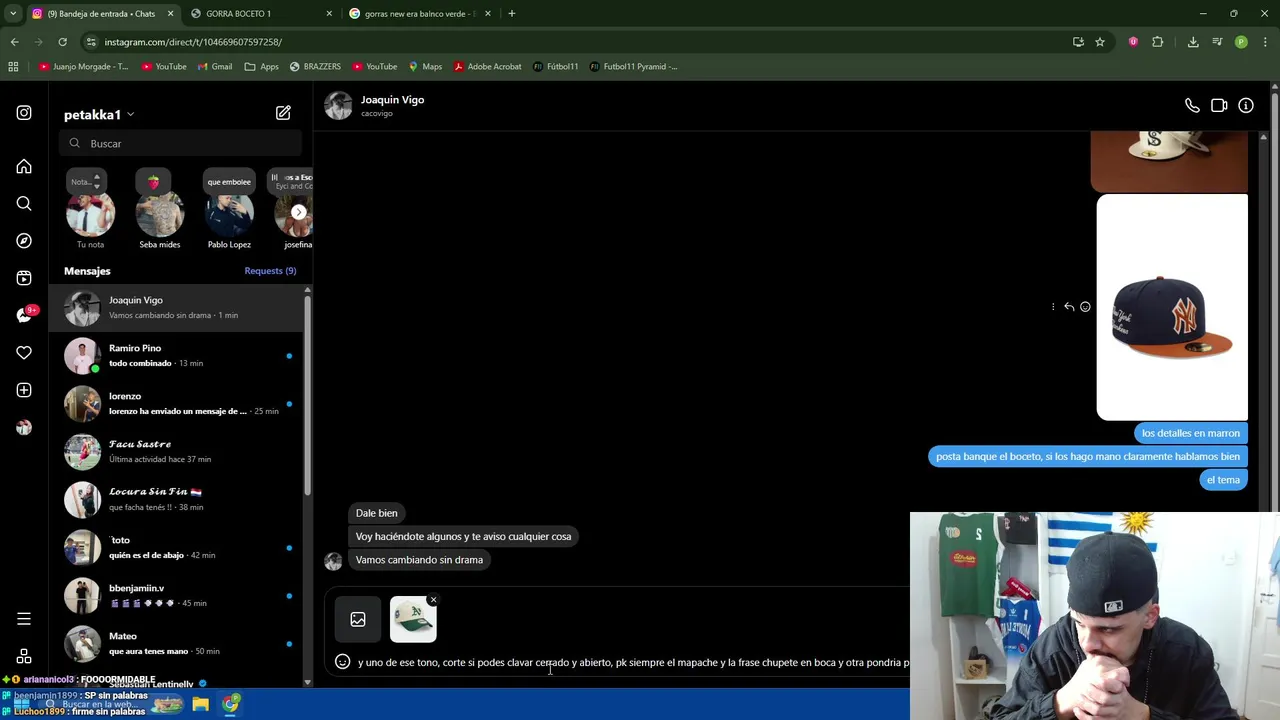Switch to the GORRA BOCETO 1 tab
The height and width of the screenshot is (720, 1280).
[260, 13]
